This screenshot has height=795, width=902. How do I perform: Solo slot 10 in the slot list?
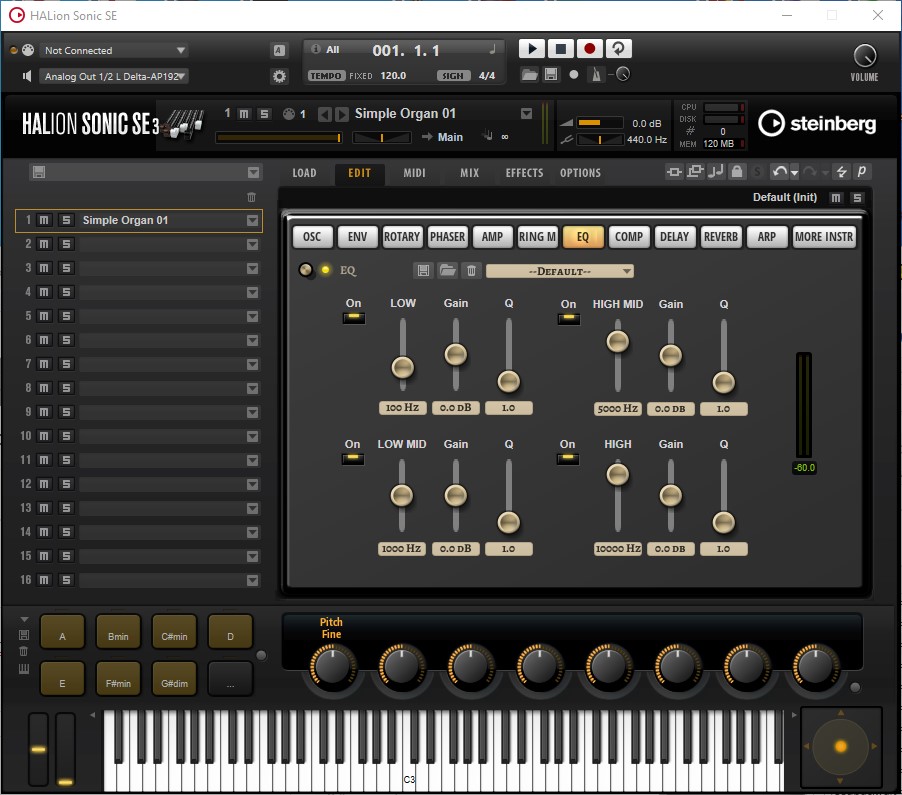coord(66,436)
